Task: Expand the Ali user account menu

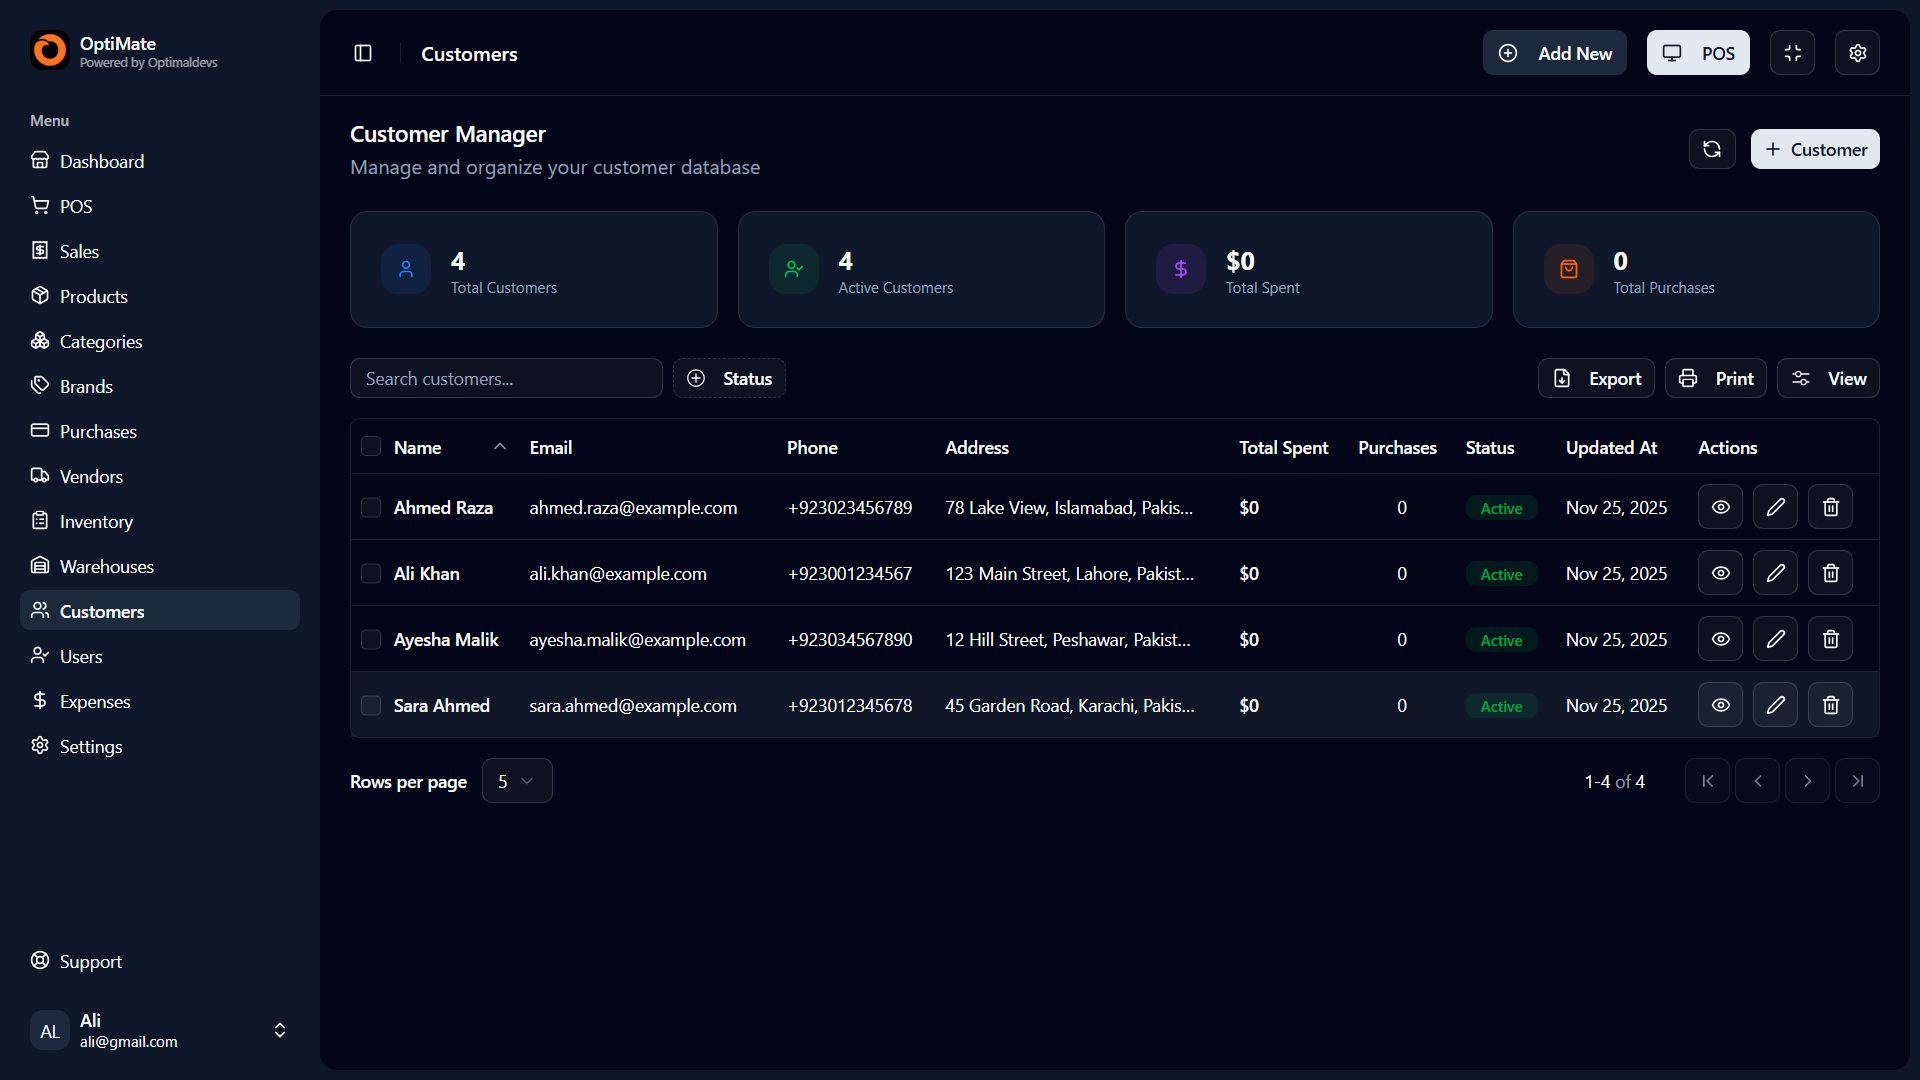Action: click(x=280, y=1030)
